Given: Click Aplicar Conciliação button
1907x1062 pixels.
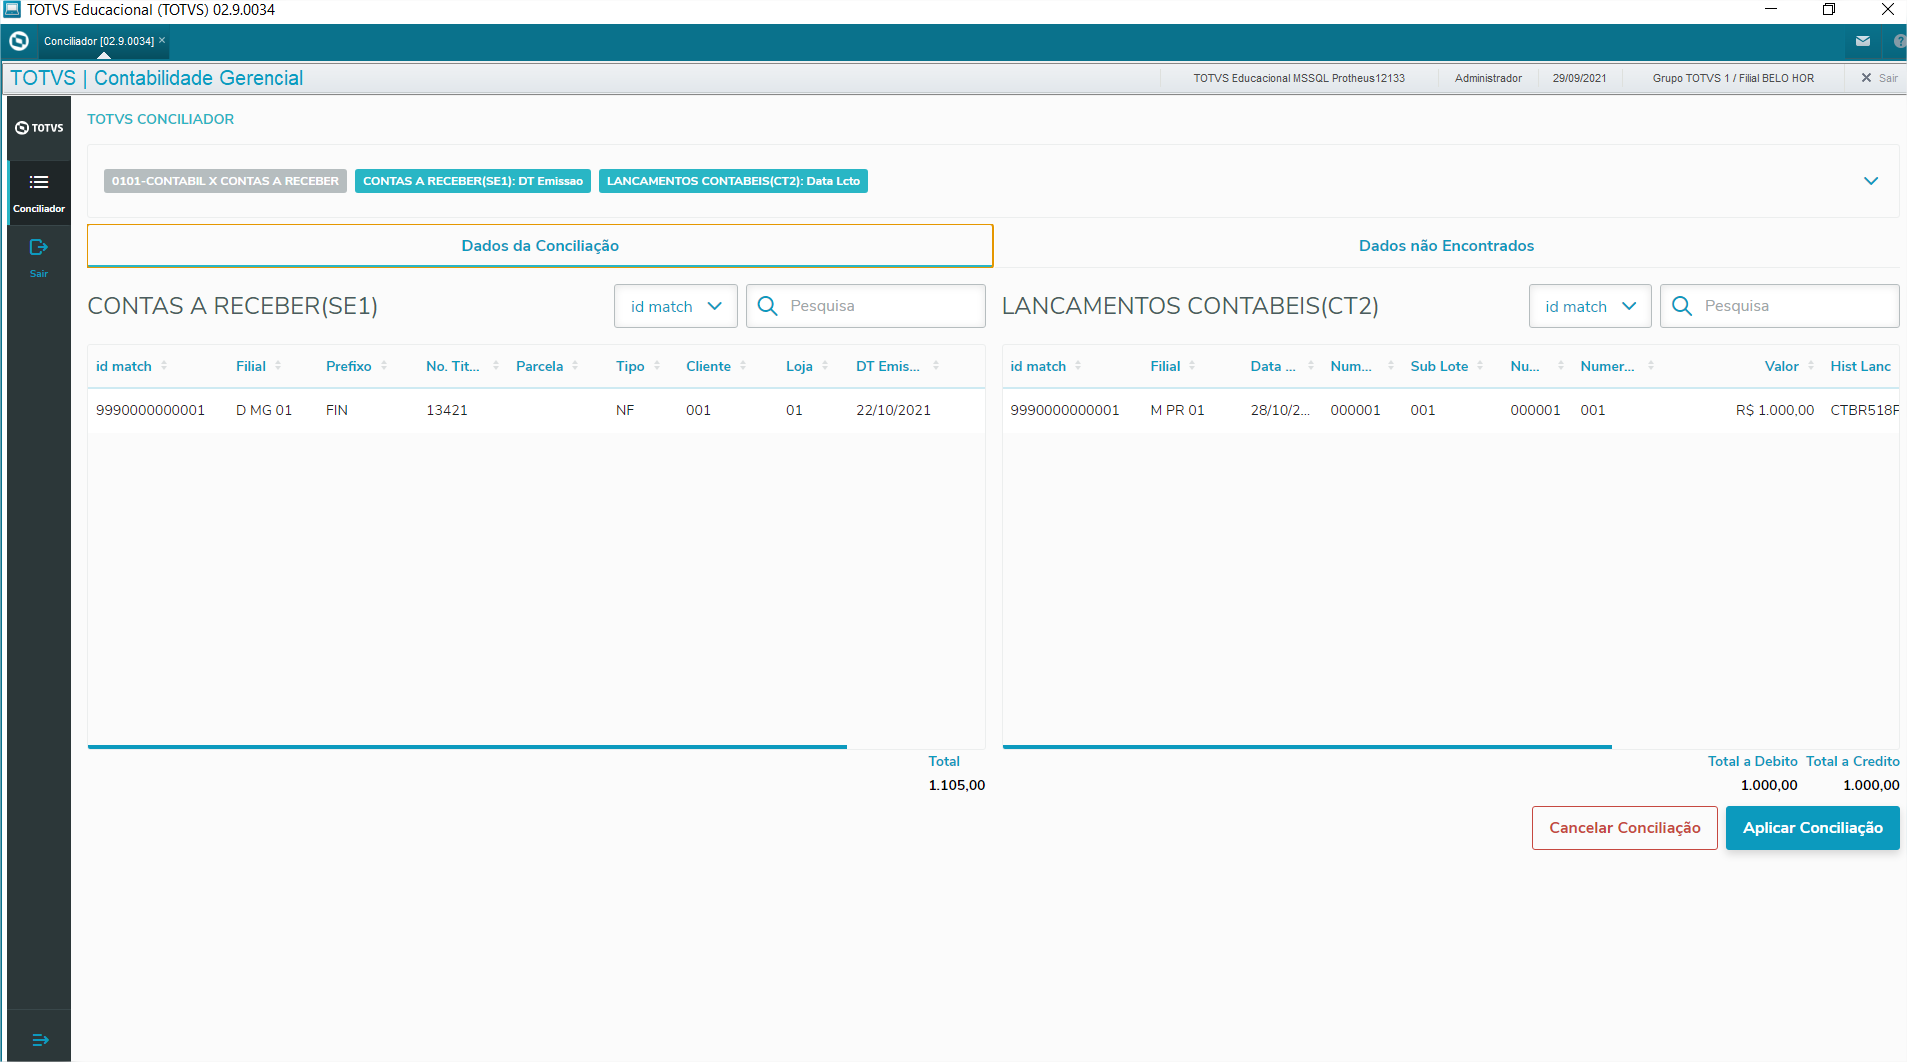Looking at the screenshot, I should click(1812, 828).
